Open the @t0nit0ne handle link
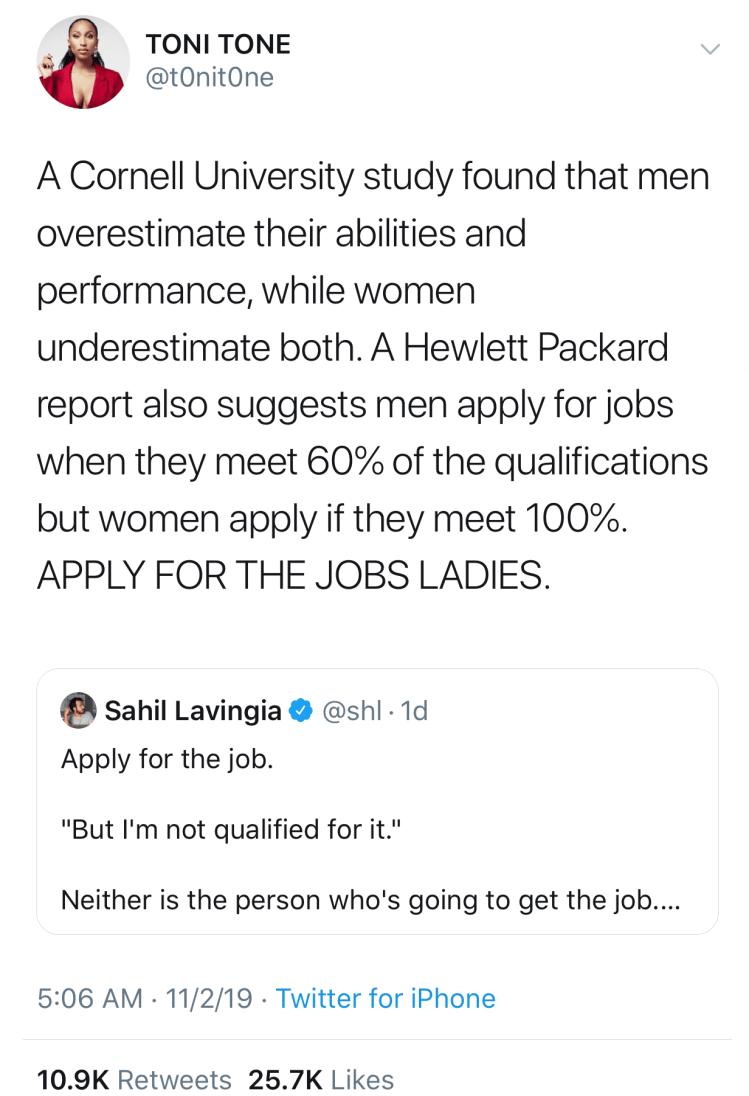 click(x=209, y=78)
